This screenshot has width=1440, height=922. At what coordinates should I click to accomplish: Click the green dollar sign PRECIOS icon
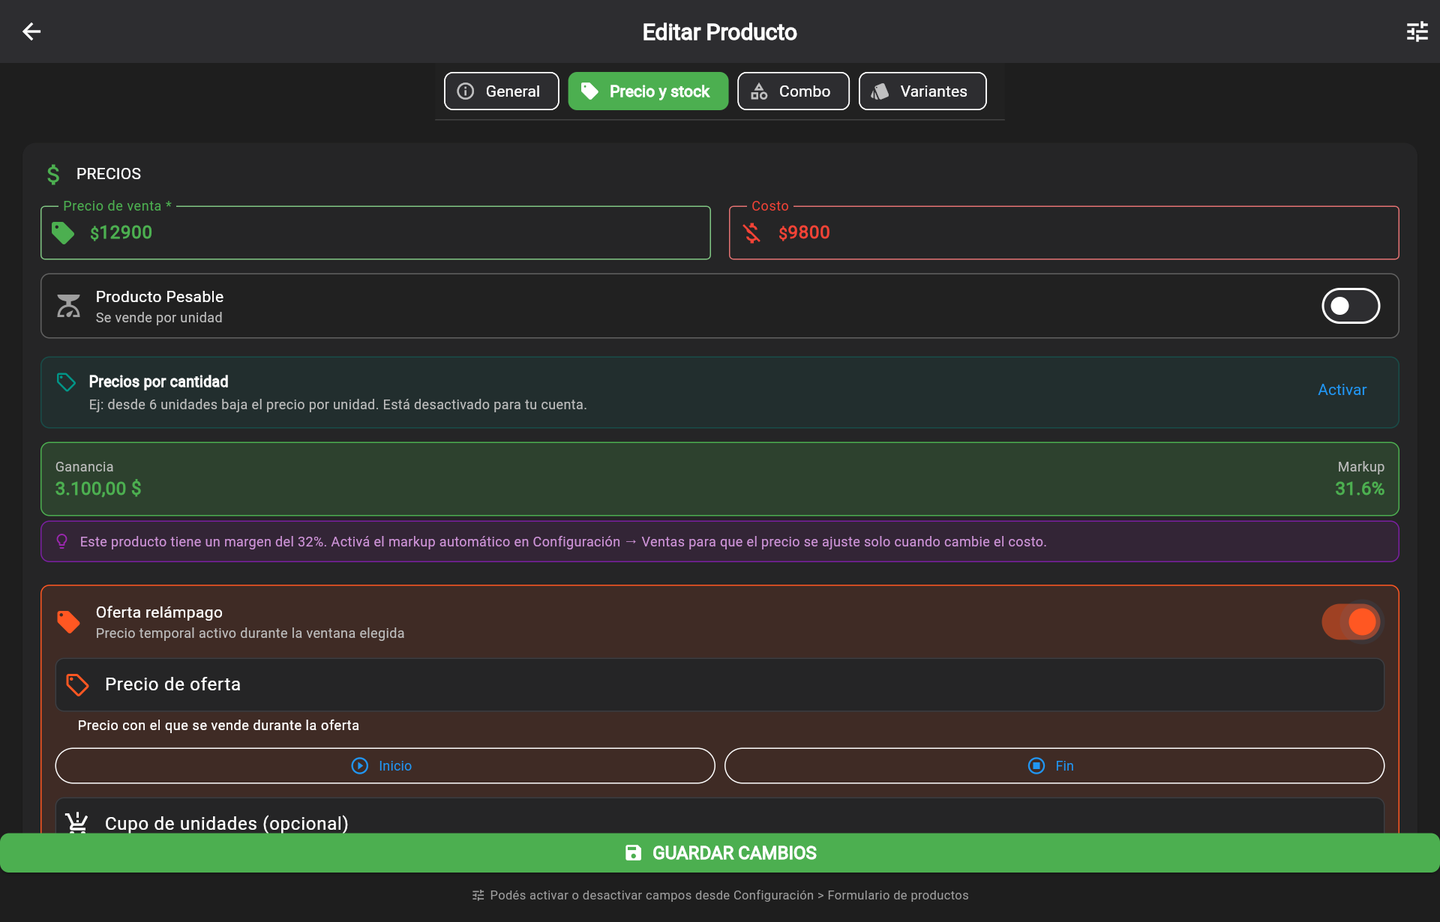(x=54, y=175)
